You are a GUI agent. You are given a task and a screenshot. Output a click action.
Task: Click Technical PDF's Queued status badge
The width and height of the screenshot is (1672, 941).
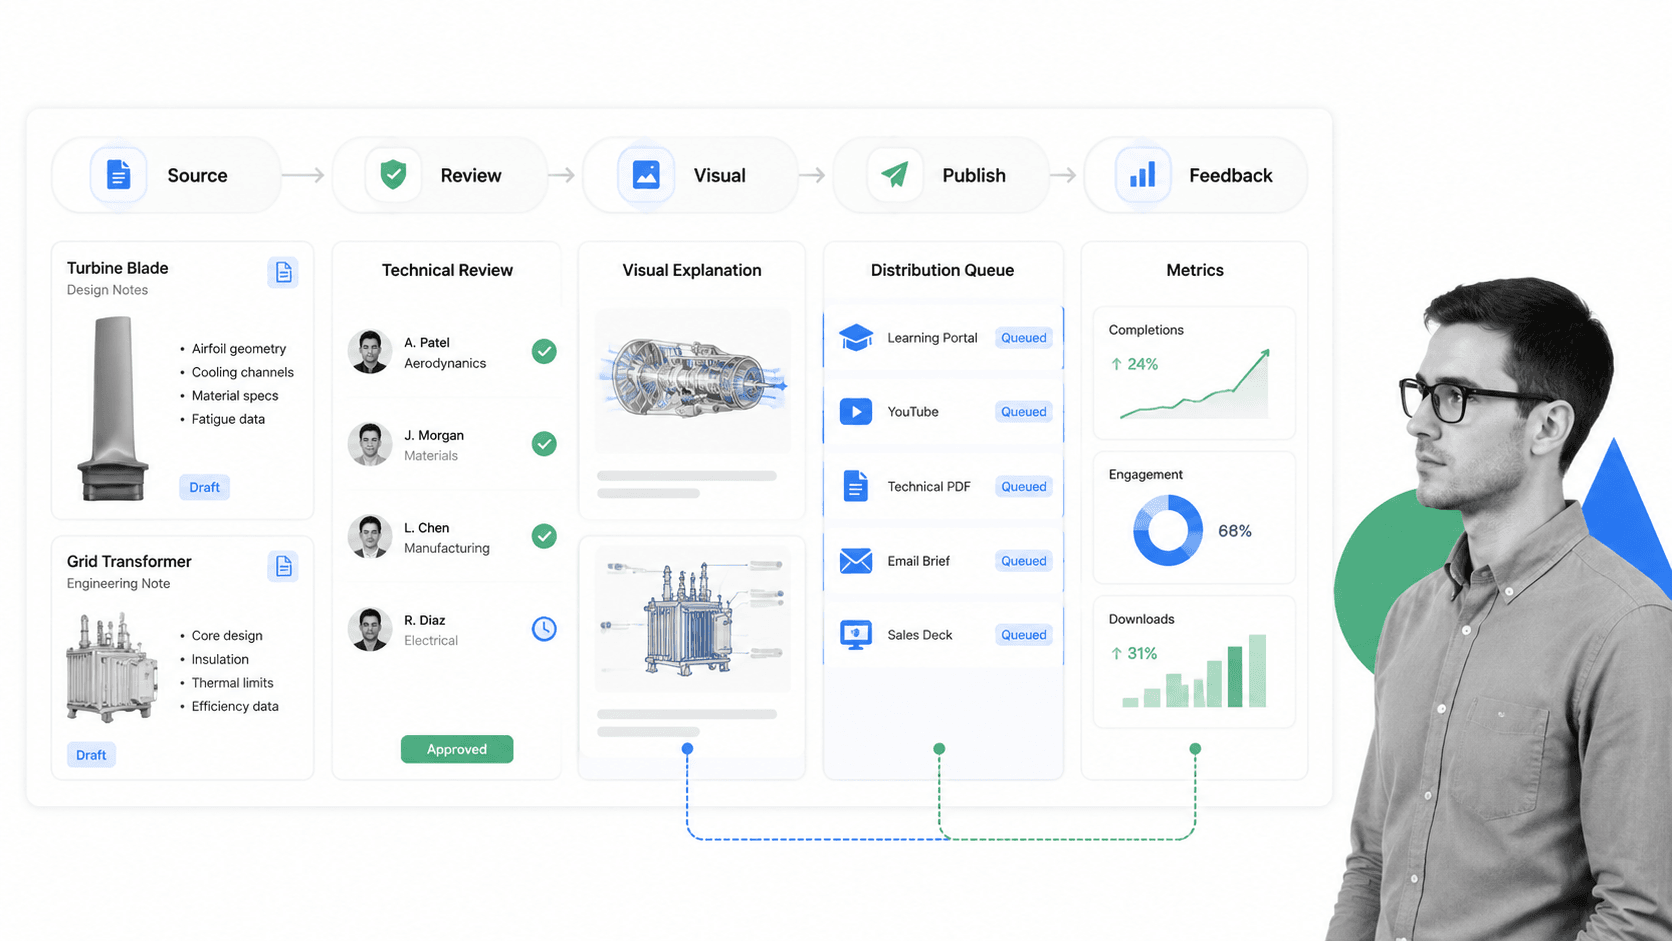pyautogui.click(x=1024, y=487)
